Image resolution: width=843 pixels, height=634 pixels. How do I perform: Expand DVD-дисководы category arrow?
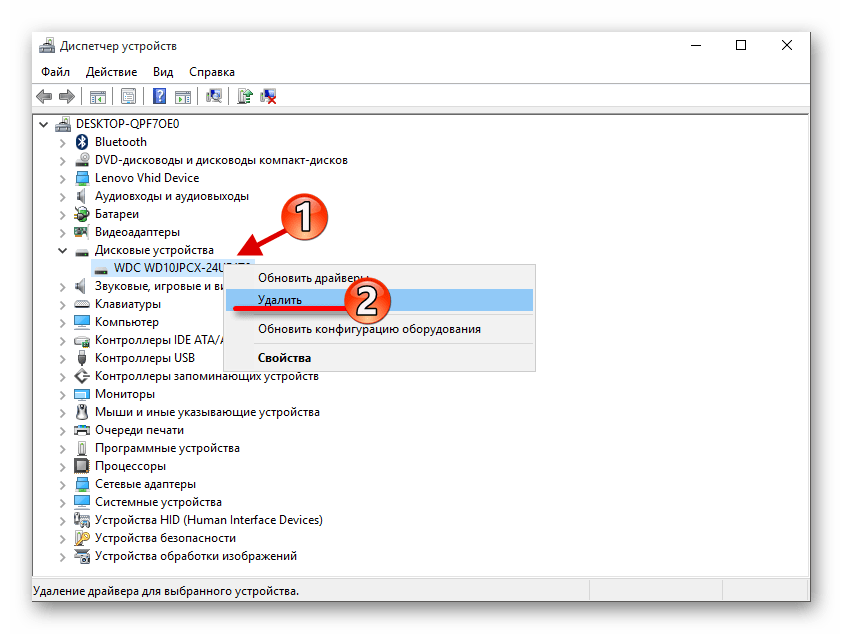tap(62, 161)
